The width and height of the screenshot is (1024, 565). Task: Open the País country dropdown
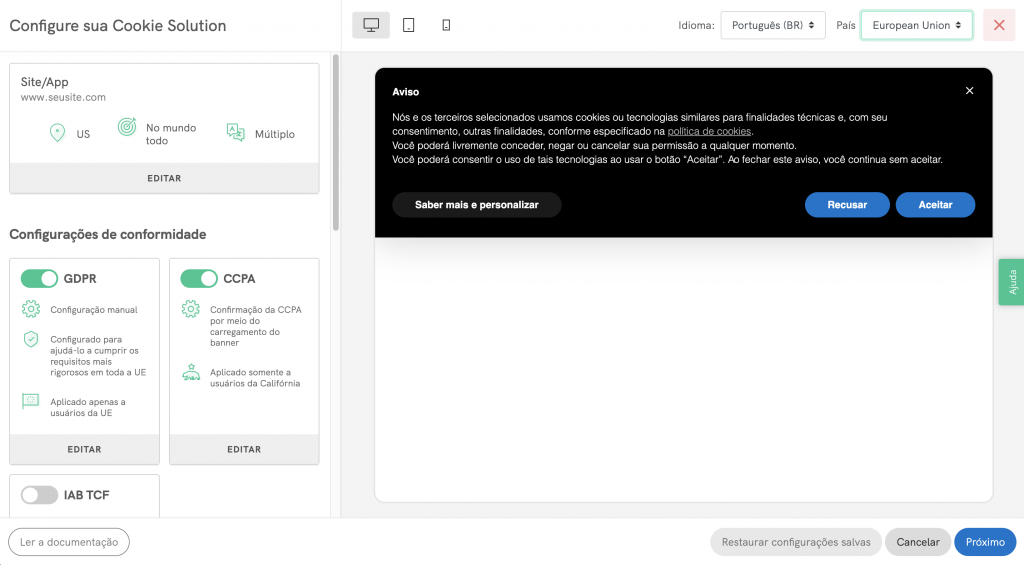pyautogui.click(x=916, y=25)
